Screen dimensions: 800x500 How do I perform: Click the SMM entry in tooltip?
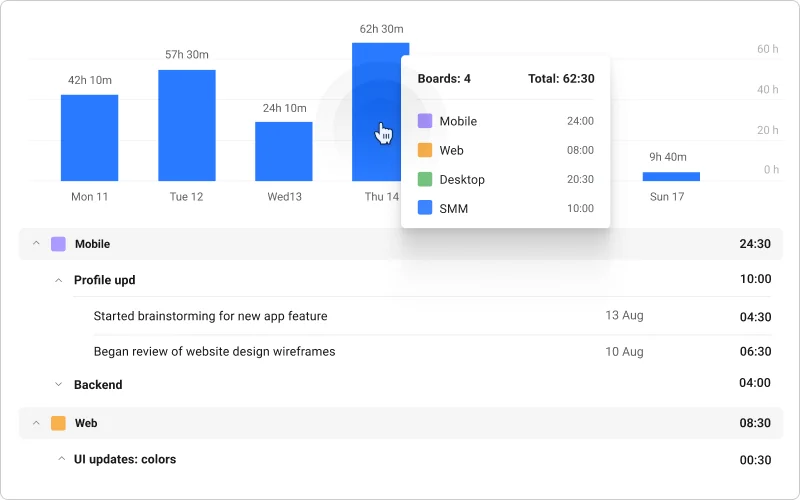pyautogui.click(x=454, y=209)
